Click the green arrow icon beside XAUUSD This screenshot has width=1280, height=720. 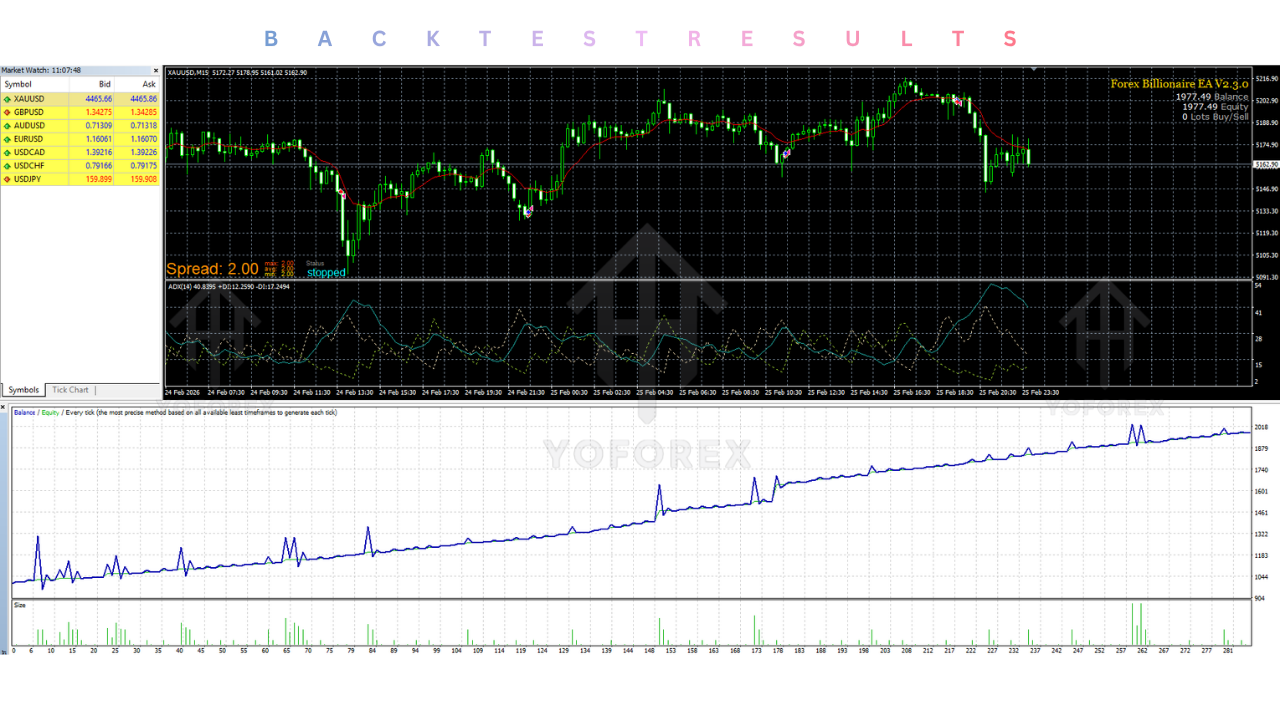(x=8, y=99)
